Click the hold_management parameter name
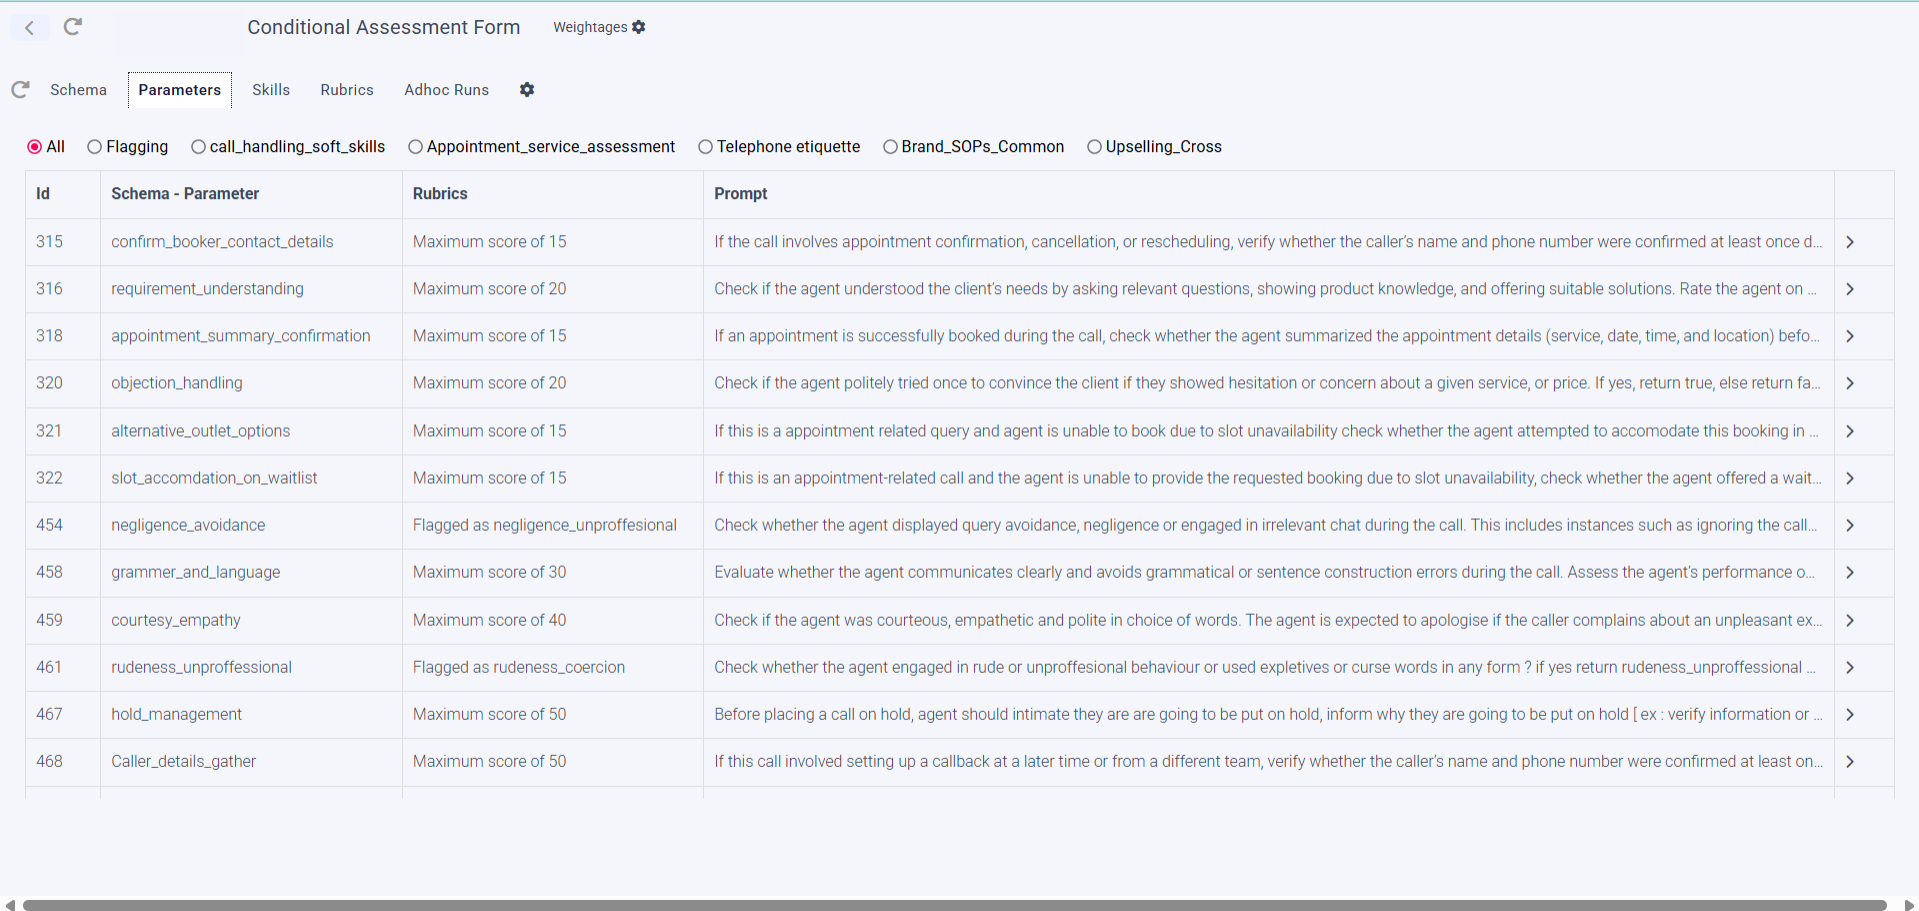The image size is (1919, 911). (176, 714)
